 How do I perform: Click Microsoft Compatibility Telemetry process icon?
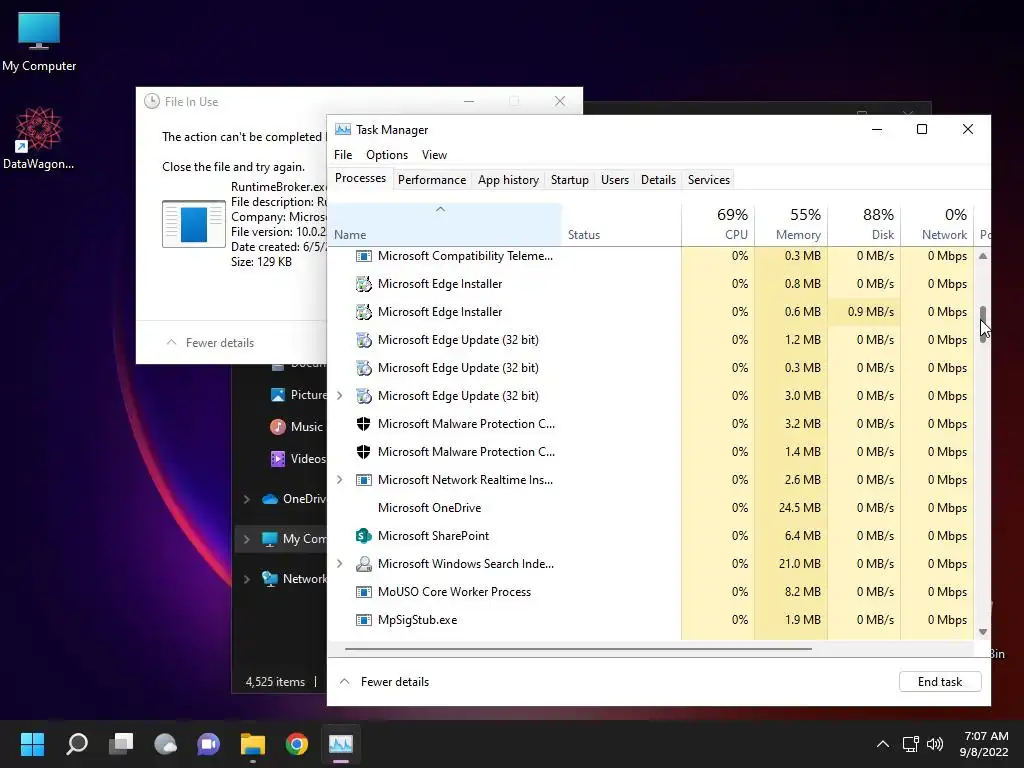pos(363,256)
